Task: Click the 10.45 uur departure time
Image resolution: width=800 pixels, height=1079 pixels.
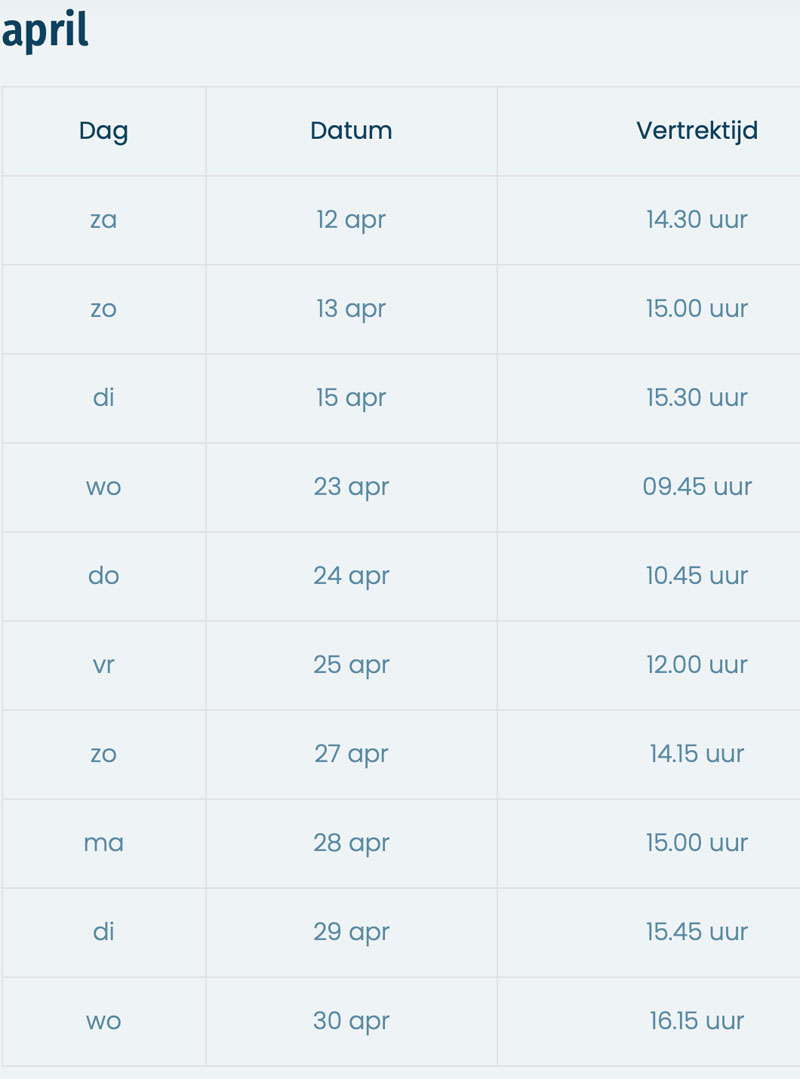Action: click(697, 575)
